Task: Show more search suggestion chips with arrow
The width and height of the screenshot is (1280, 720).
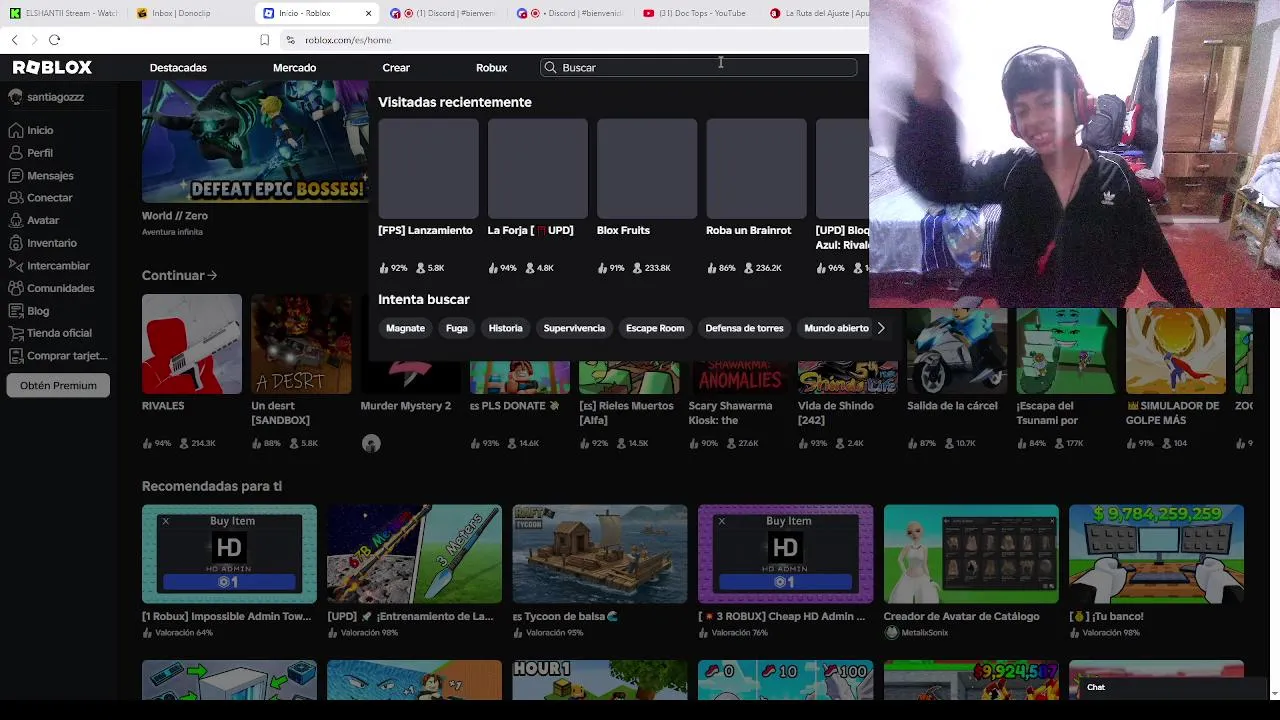Action: pos(880,328)
